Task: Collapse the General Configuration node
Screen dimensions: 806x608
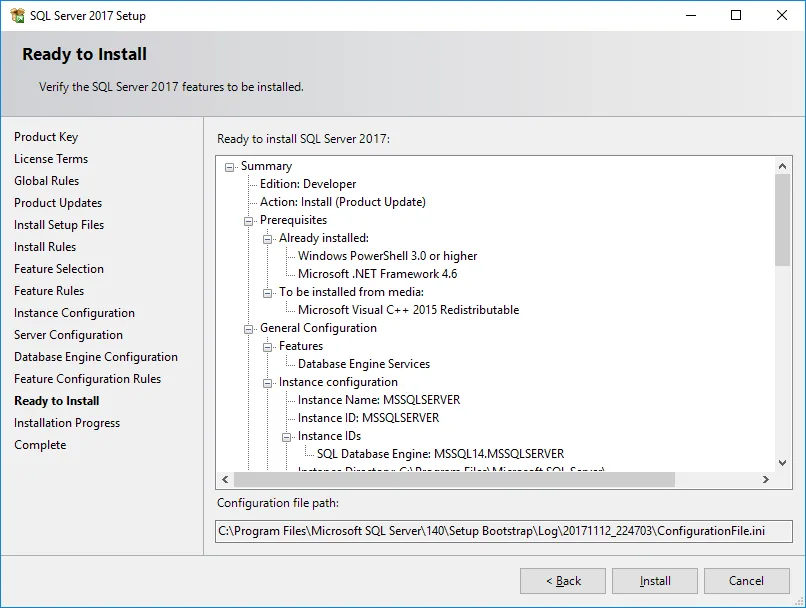Action: [248, 329]
